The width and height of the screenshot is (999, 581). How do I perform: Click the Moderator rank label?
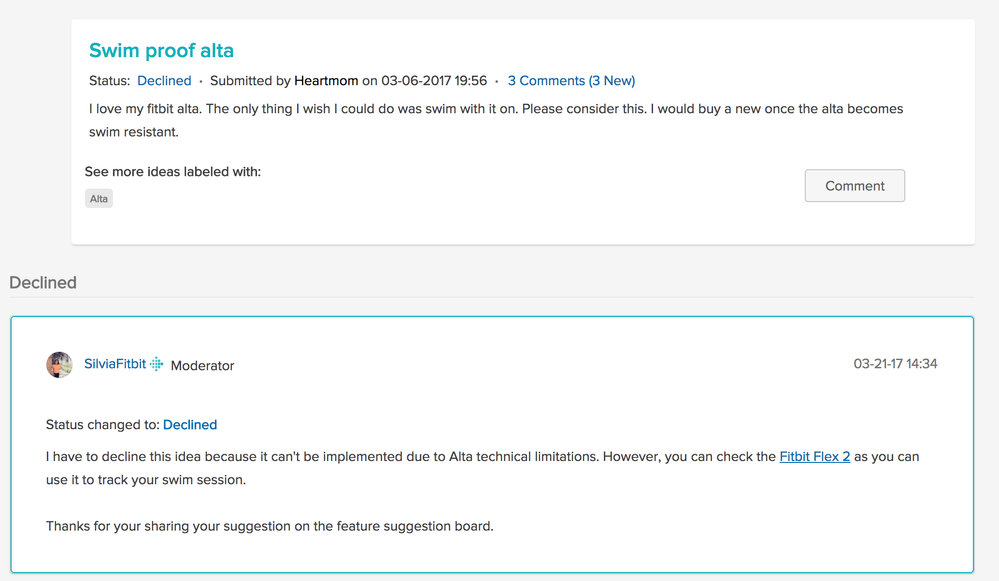(203, 366)
